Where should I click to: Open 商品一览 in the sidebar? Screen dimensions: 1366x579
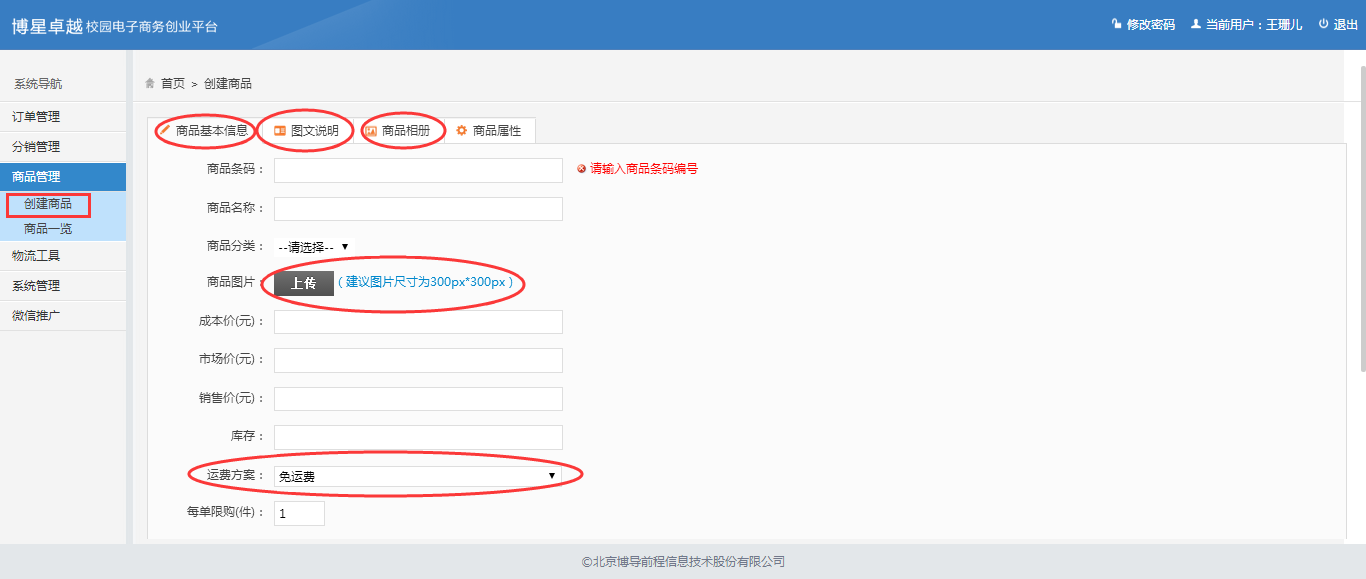(48, 229)
